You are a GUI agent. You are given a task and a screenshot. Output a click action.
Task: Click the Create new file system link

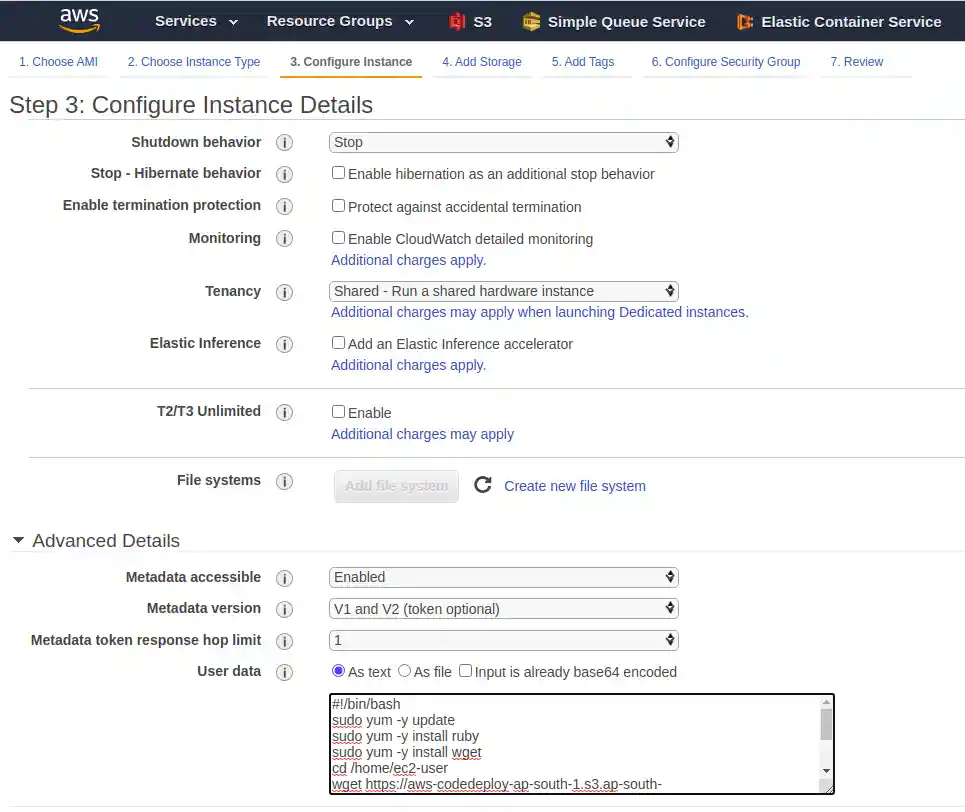(574, 486)
